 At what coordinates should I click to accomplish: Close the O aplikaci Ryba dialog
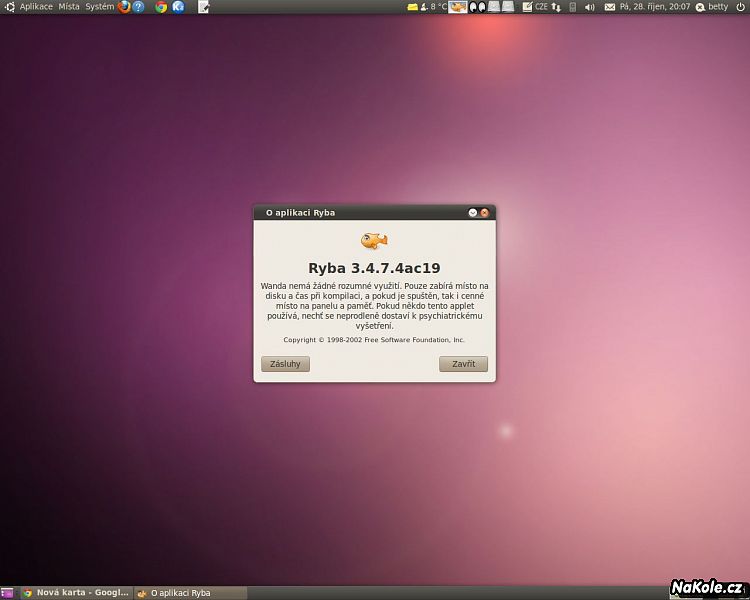485,212
